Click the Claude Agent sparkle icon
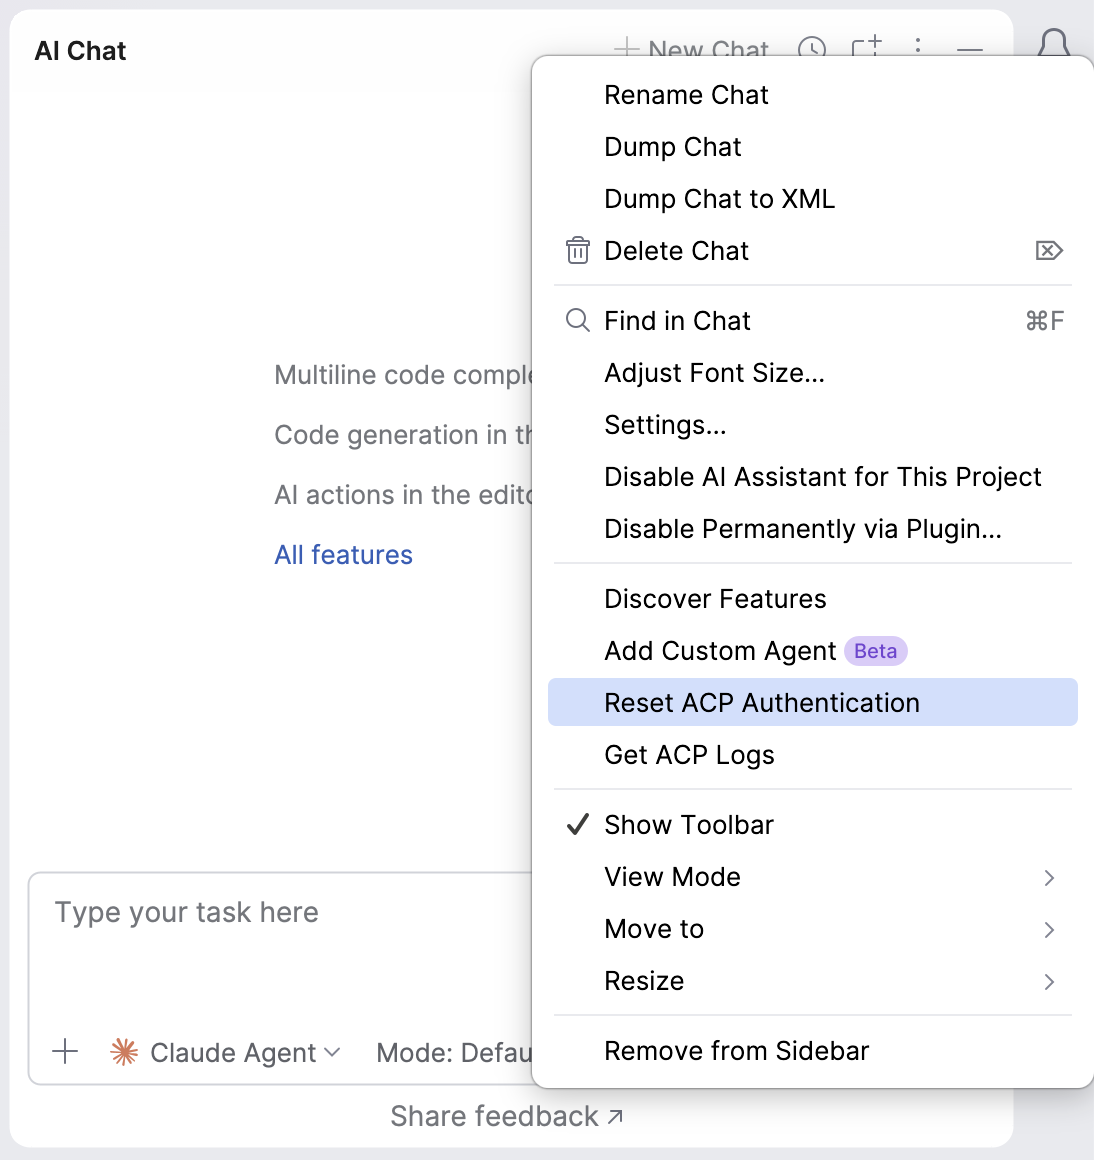 tap(124, 1052)
